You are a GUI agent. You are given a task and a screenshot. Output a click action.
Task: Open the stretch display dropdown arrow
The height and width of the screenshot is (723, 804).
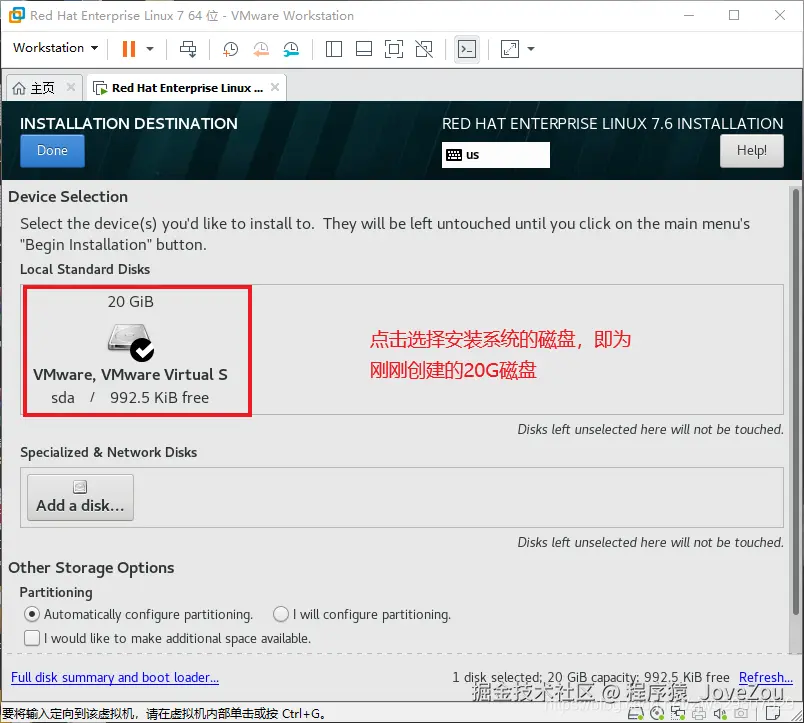[x=531, y=49]
